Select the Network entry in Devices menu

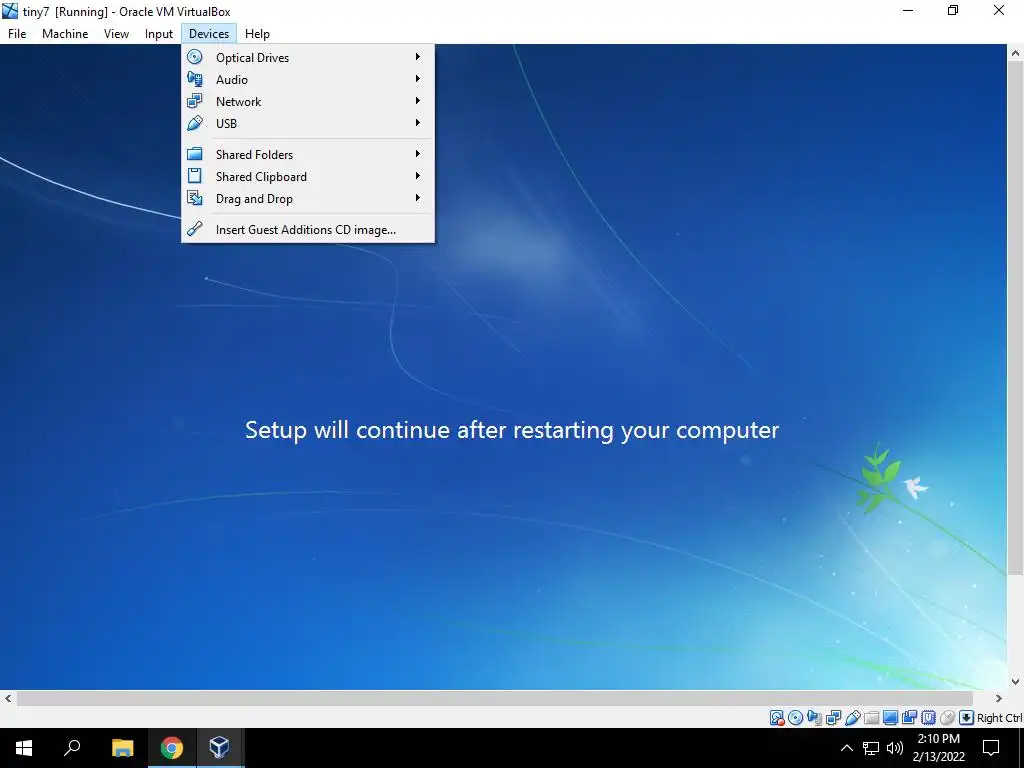pyautogui.click(x=308, y=101)
